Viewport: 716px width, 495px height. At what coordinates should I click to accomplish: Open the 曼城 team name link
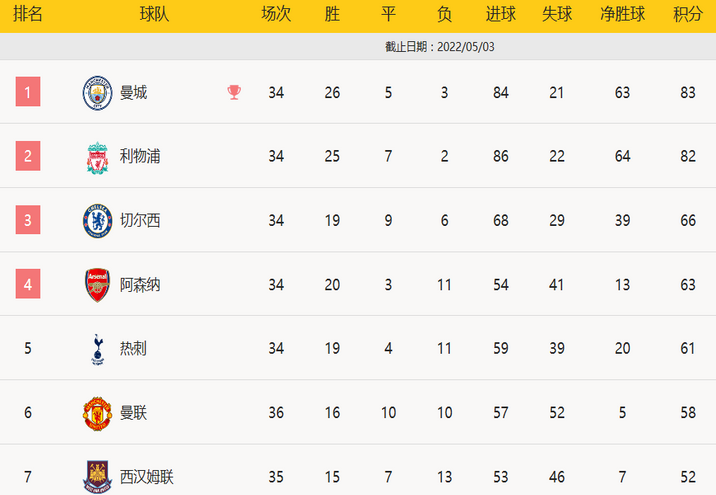click(x=133, y=93)
